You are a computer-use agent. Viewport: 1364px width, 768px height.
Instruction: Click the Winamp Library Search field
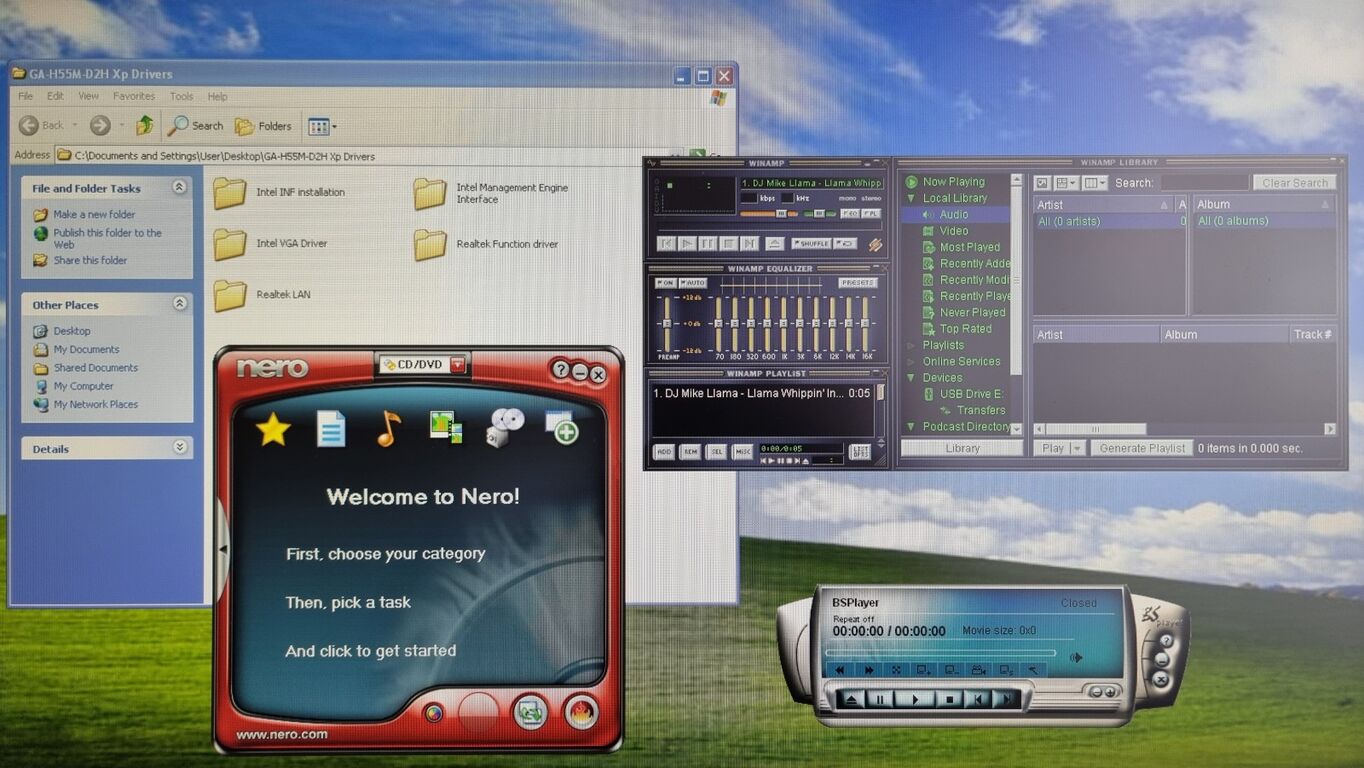pos(1204,183)
